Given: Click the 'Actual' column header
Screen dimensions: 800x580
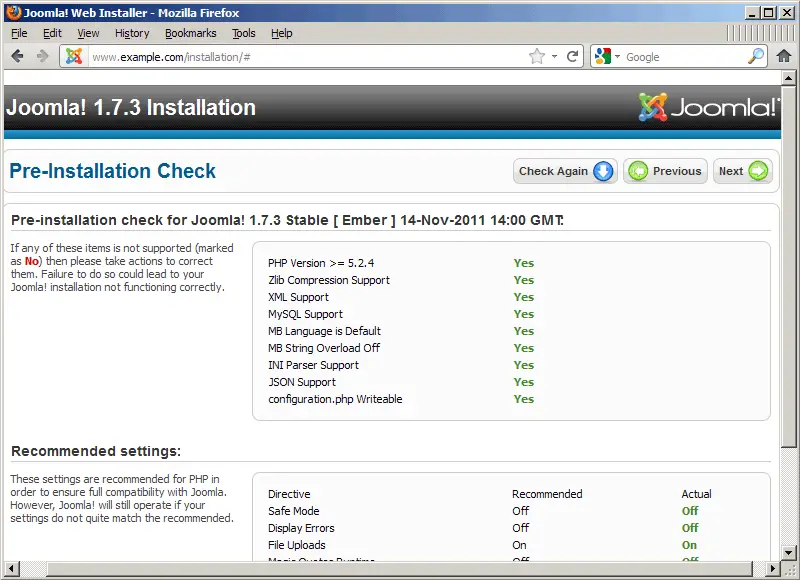Looking at the screenshot, I should tap(696, 494).
